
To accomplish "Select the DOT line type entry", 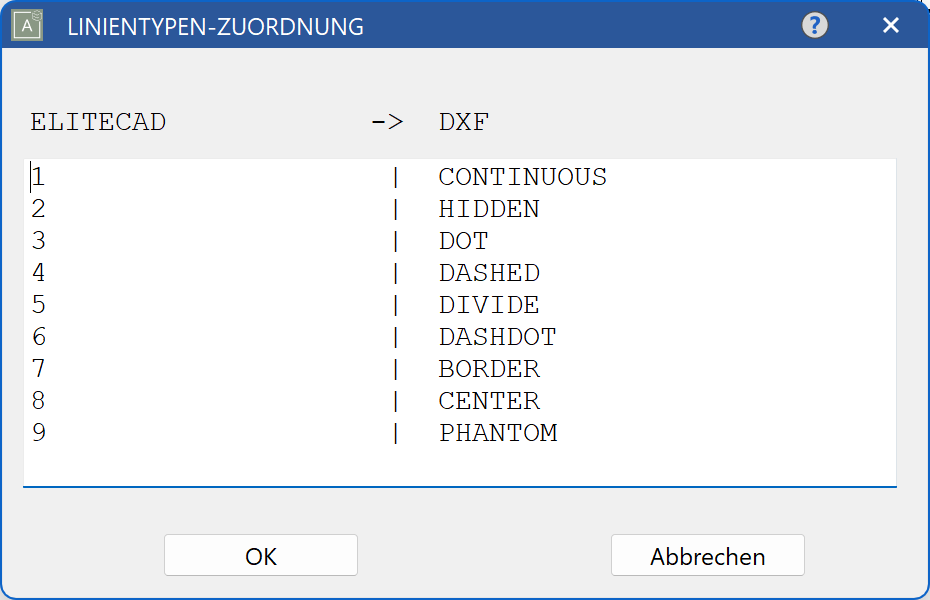I will [464, 241].
